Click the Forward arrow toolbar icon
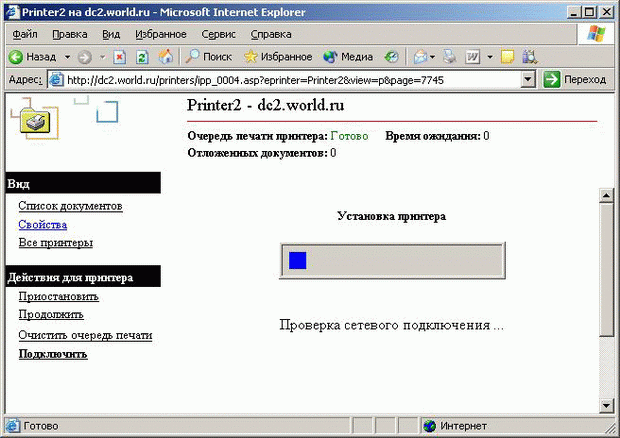Viewport: 620px width, 438px height. (84, 57)
